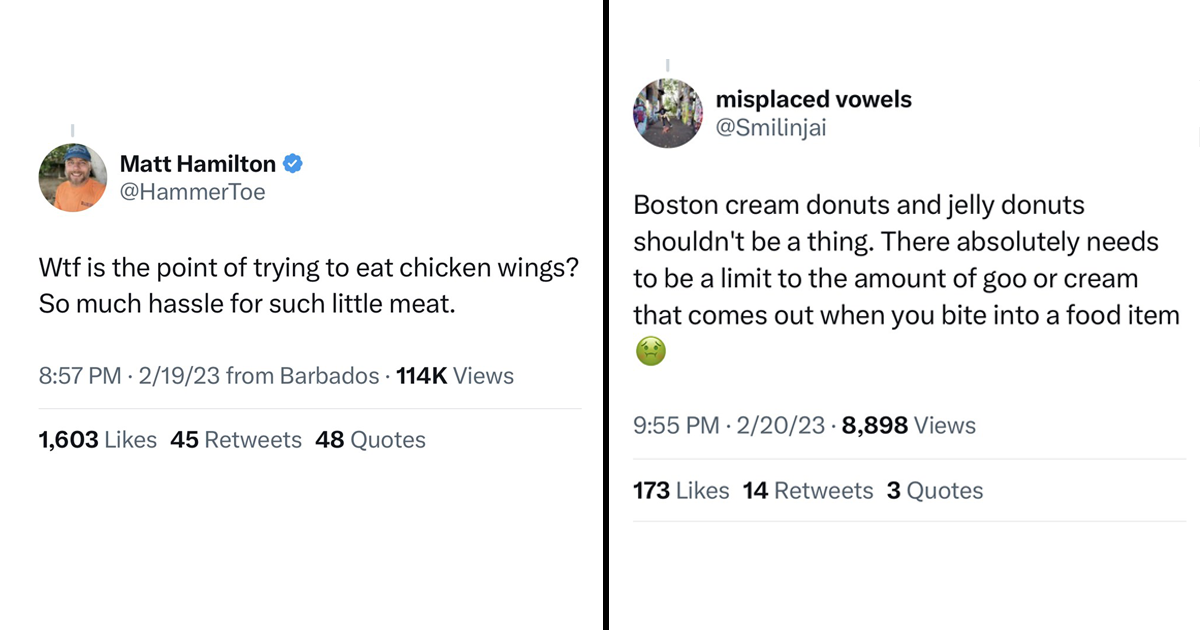View the 8,898 Views count
This screenshot has height=630, width=1200.
click(909, 425)
